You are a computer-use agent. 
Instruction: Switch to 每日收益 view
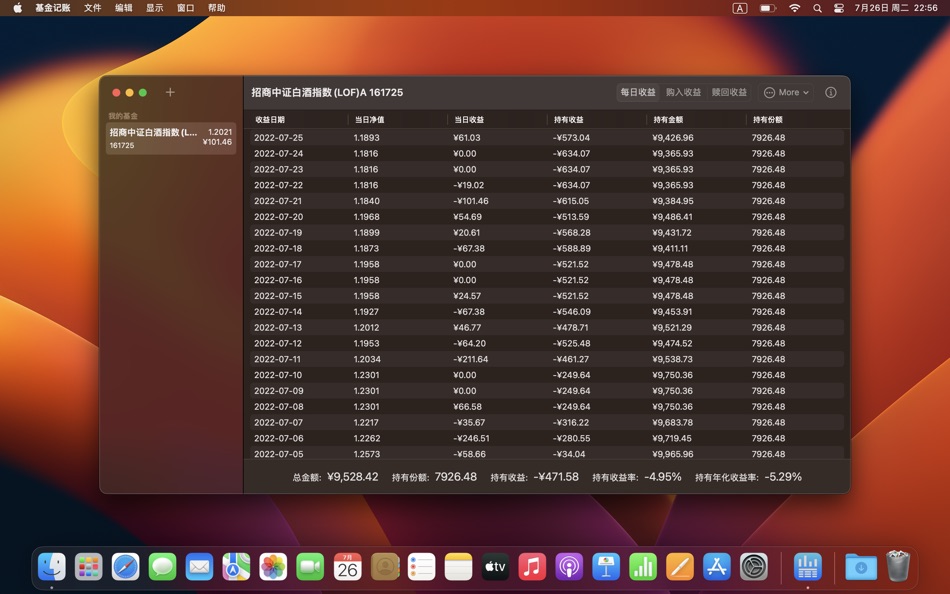point(637,92)
